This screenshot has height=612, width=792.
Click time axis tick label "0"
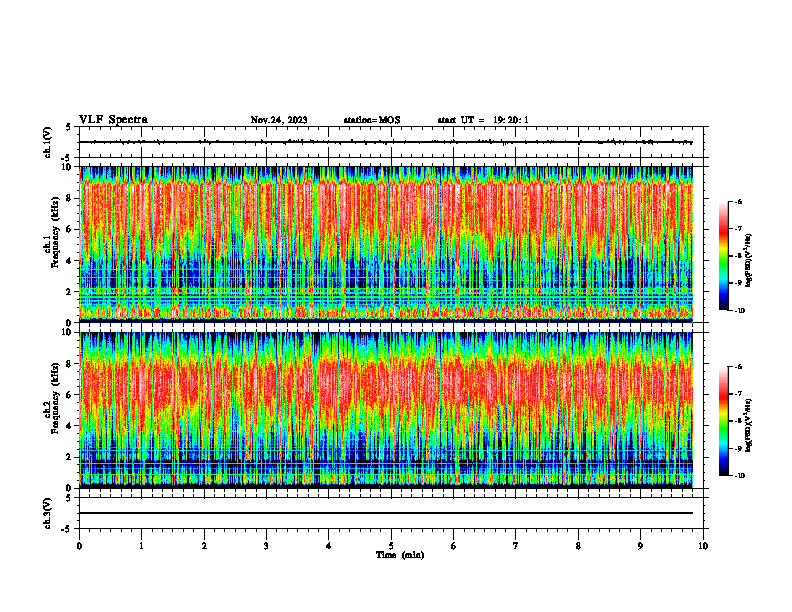[x=79, y=546]
